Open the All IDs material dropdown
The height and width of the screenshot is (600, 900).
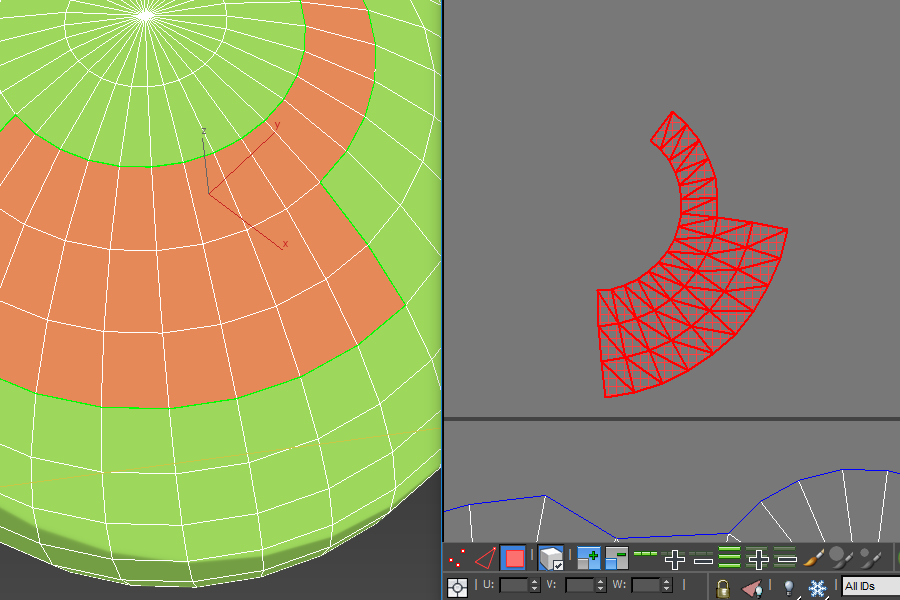pos(870,586)
